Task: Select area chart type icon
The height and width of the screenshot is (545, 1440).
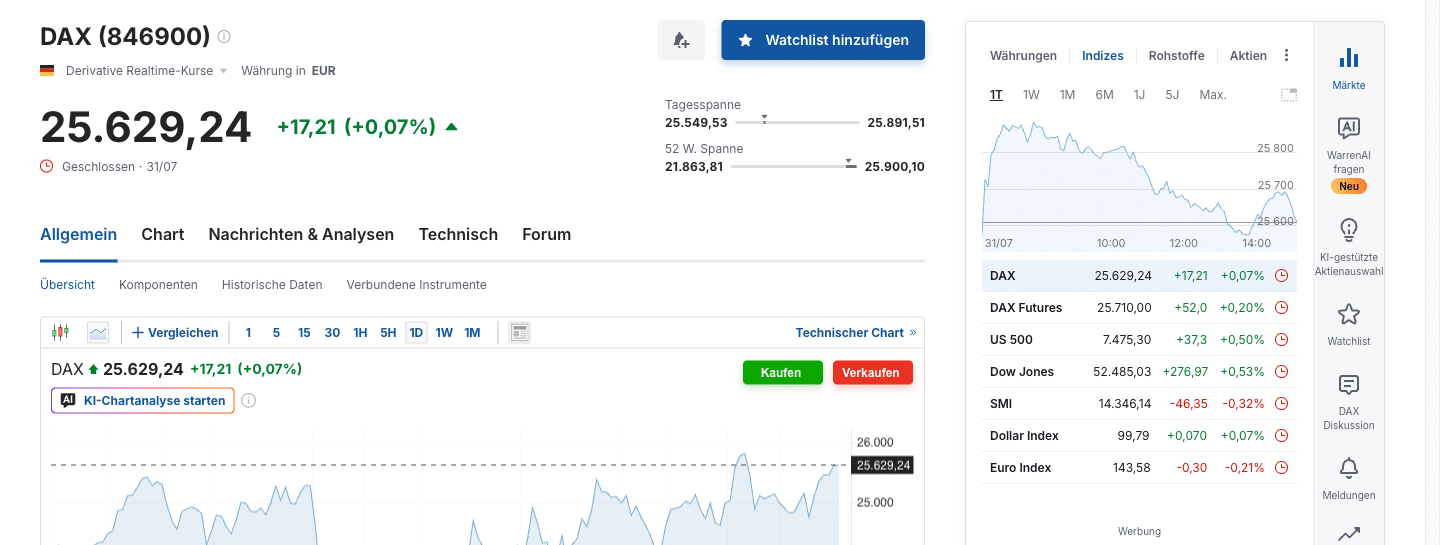Action: [98, 332]
